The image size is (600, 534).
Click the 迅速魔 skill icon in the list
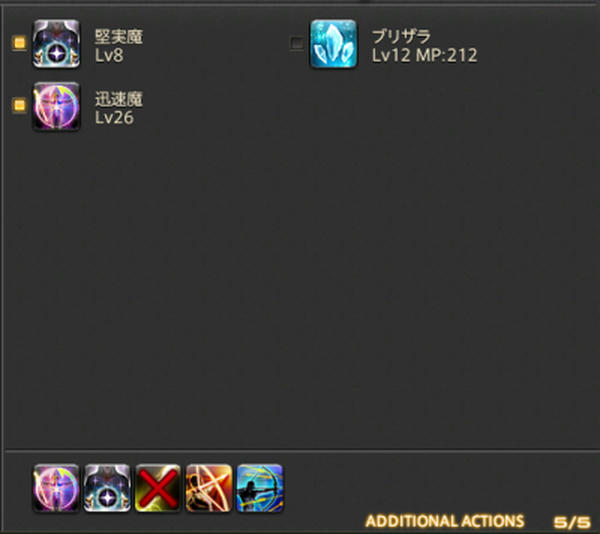coord(56,106)
